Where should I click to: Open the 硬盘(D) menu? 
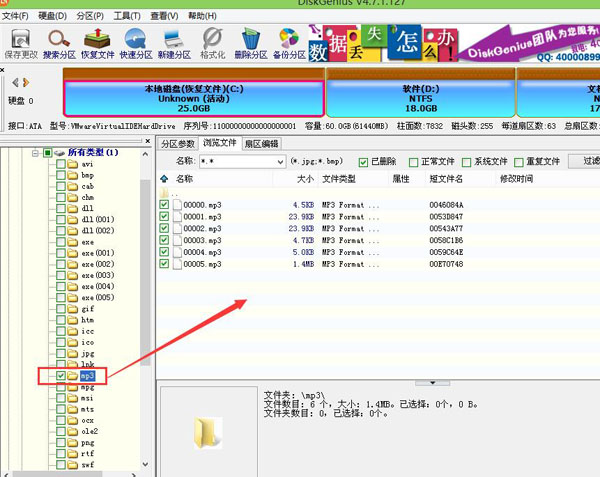[52, 16]
